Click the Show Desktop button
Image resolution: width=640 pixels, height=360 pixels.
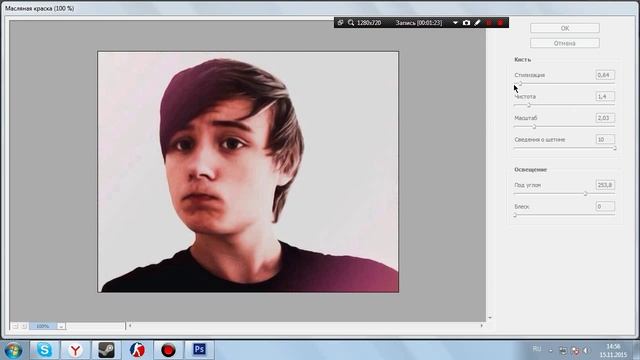(x=636, y=350)
